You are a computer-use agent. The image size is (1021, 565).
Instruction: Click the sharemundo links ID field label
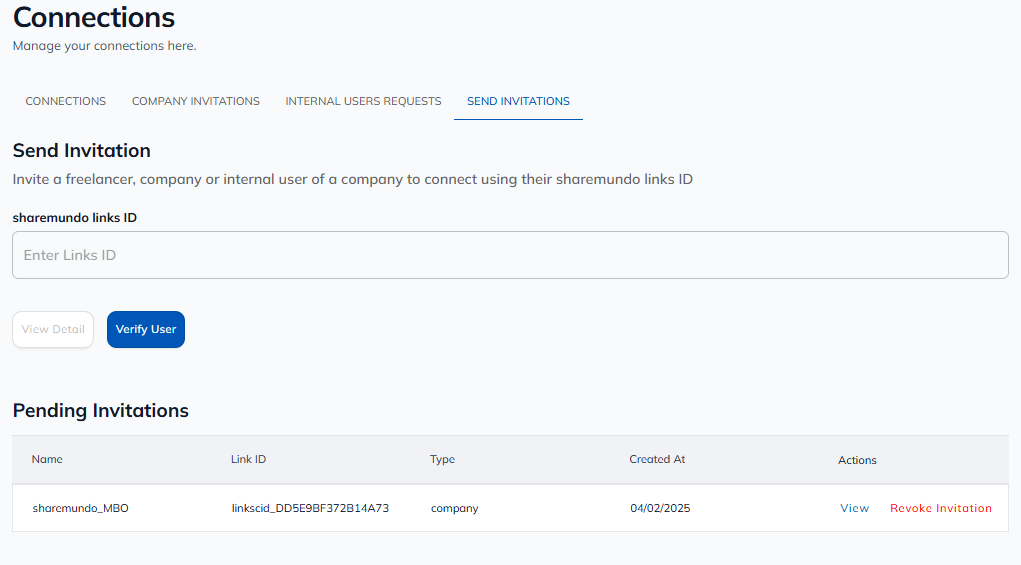[x=74, y=217]
